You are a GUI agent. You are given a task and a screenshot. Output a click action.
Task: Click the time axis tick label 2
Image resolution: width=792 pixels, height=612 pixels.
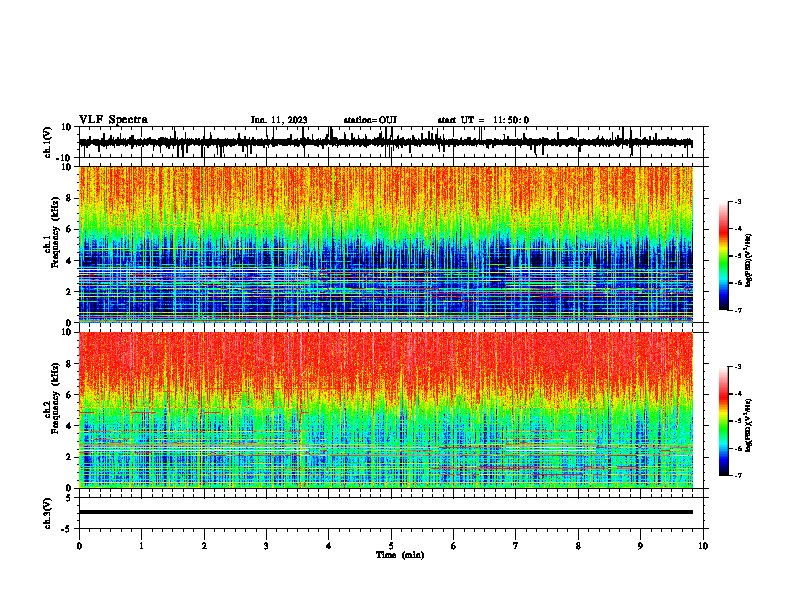click(x=204, y=546)
